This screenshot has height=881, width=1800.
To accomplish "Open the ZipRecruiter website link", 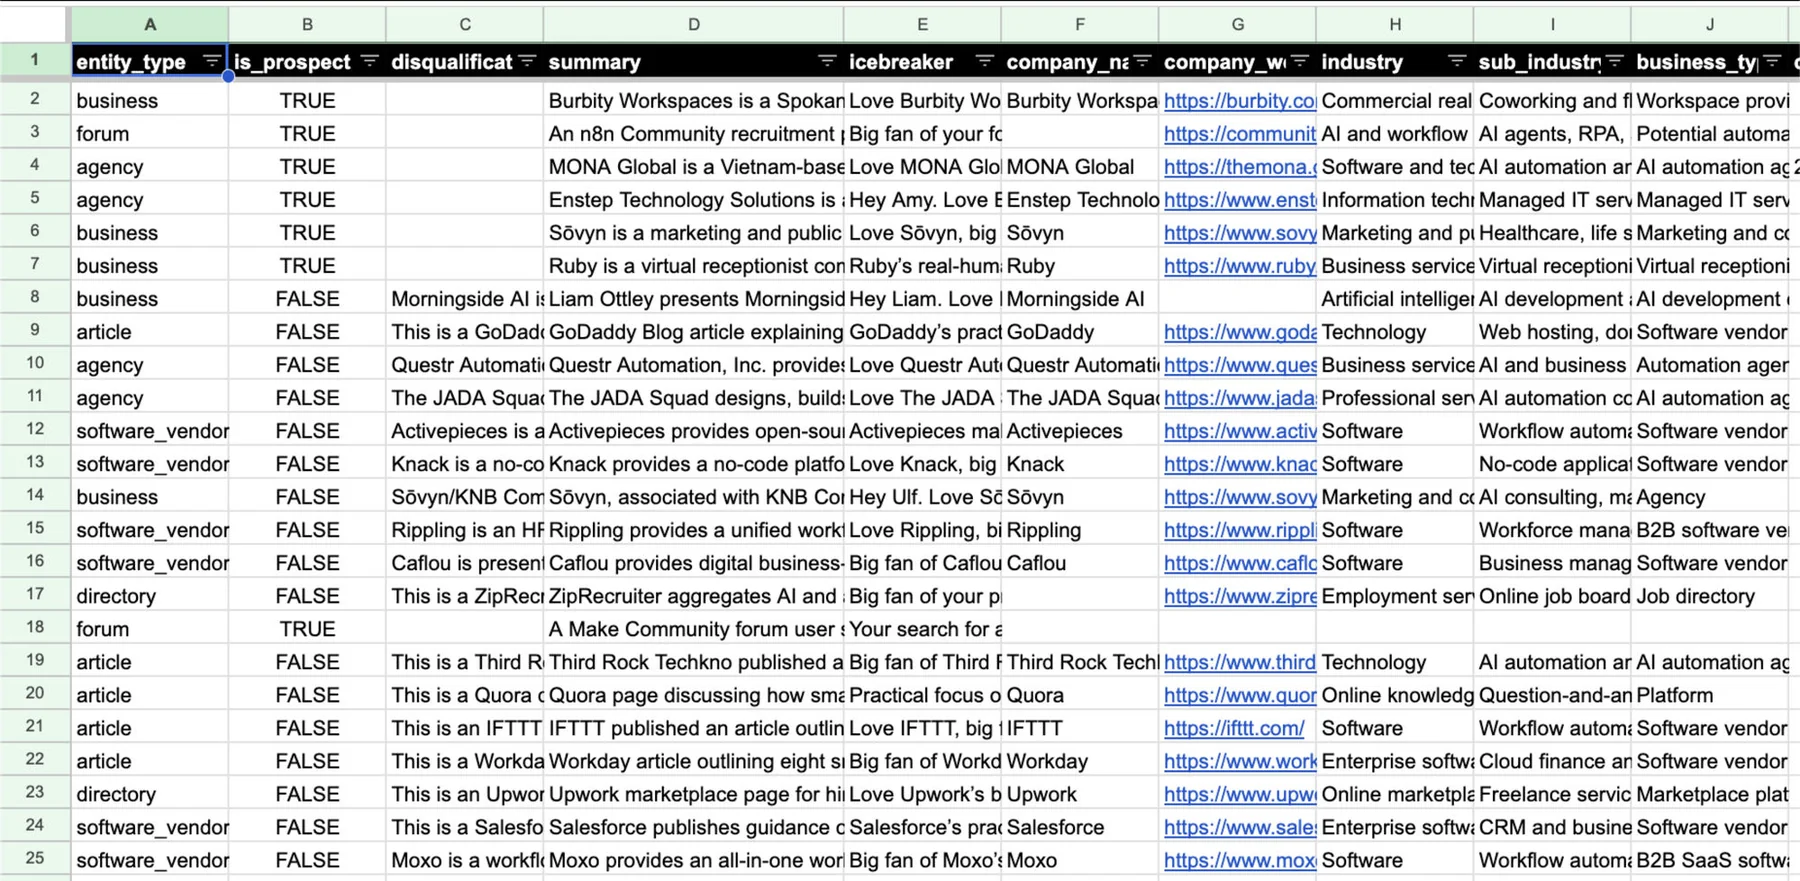I will coord(1239,595).
